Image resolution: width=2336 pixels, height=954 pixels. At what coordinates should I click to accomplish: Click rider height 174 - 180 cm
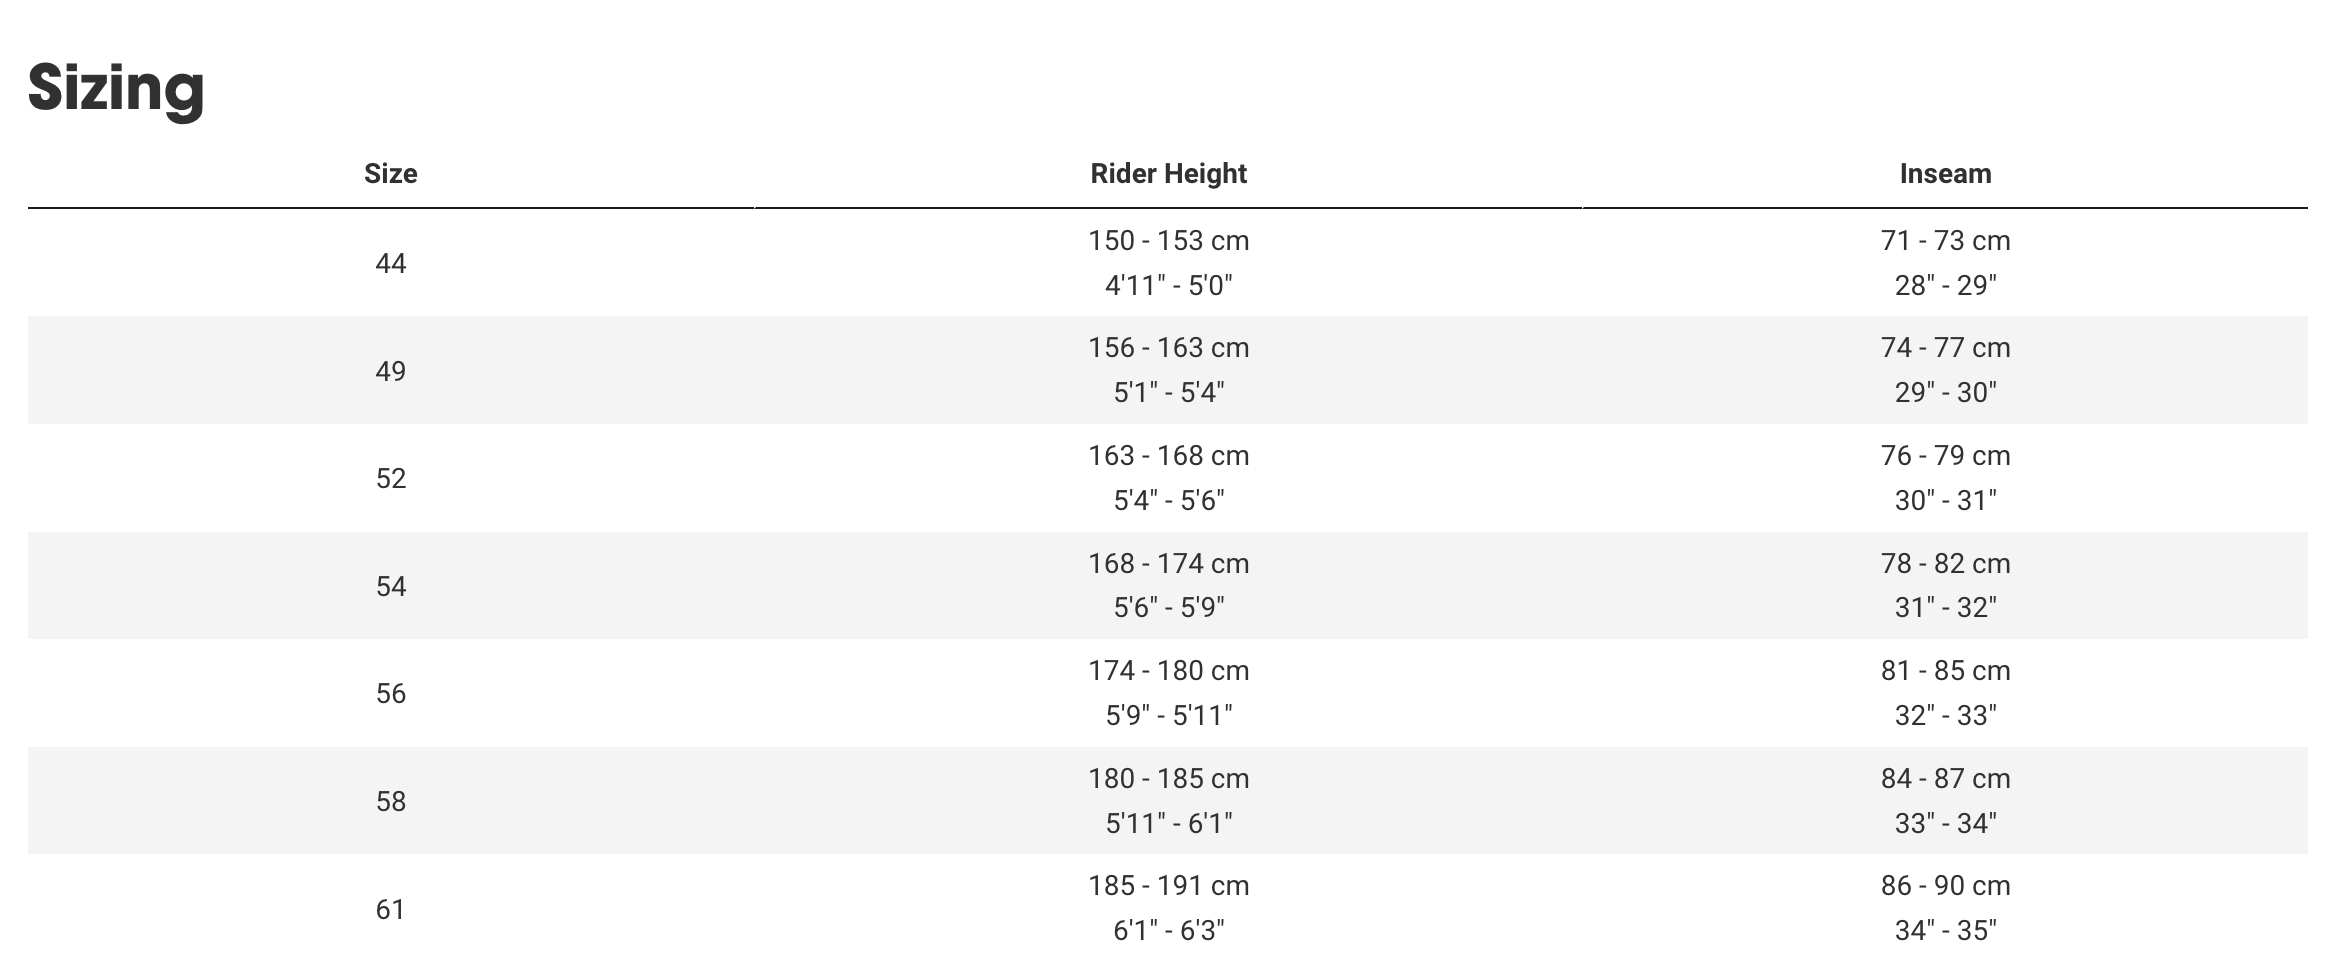1168,671
